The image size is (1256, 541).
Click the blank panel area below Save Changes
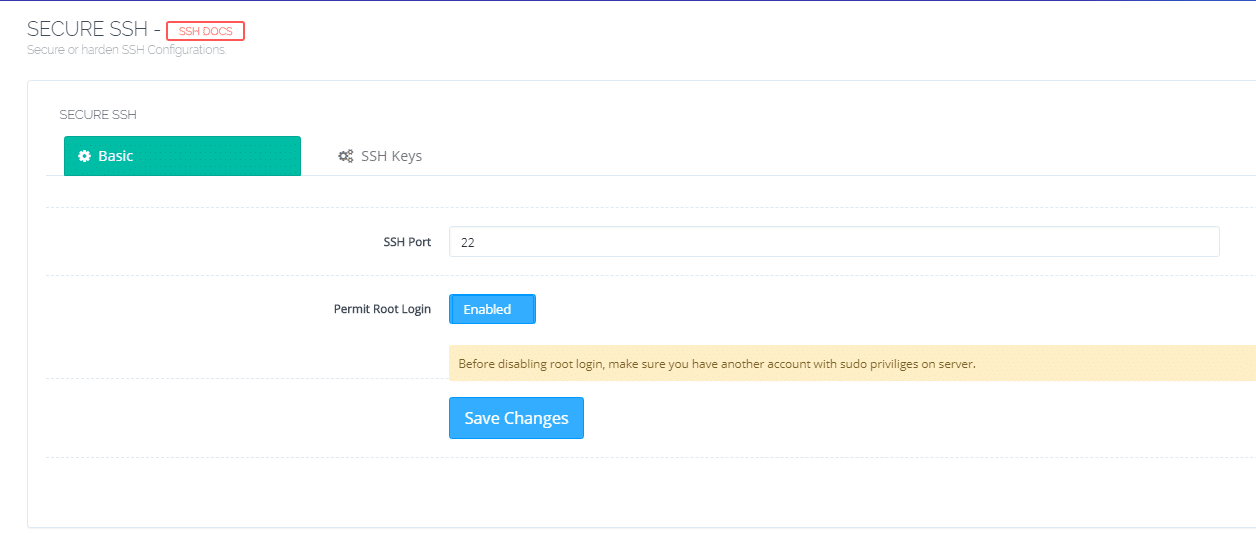(640, 492)
